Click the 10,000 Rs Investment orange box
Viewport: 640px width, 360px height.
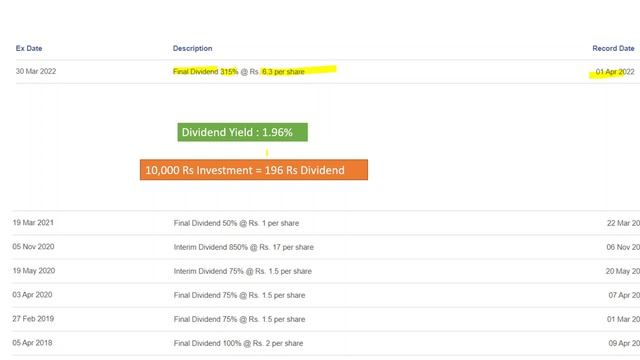(x=253, y=170)
